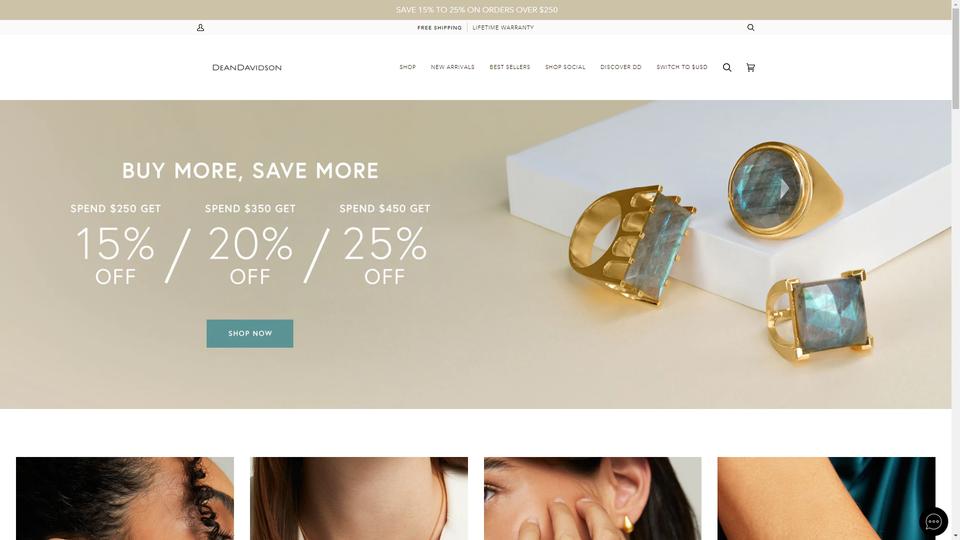Expand the Discover DD menu
Viewport: 960px width, 540px height.
[621, 67]
